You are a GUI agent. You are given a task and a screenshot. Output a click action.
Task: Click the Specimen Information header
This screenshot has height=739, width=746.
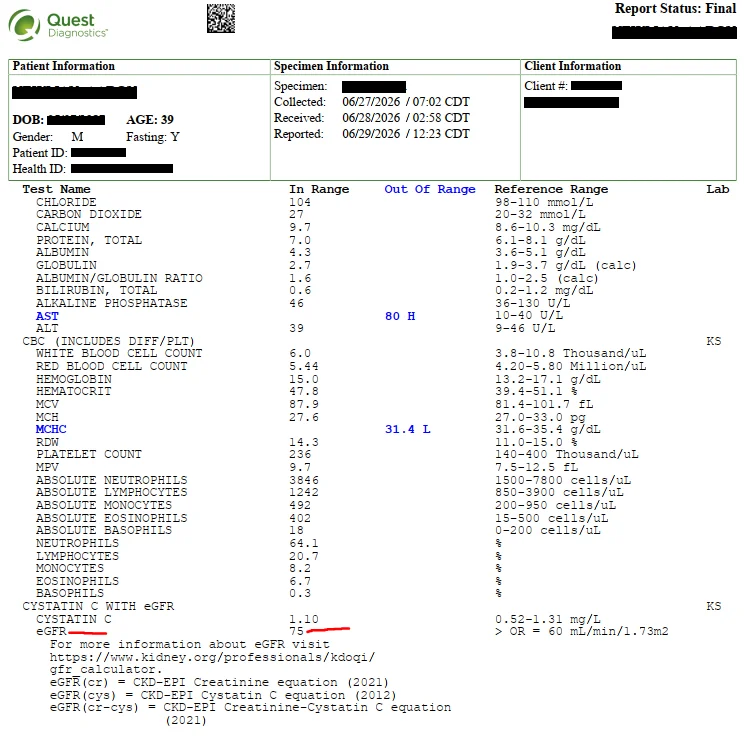pyautogui.click(x=331, y=66)
